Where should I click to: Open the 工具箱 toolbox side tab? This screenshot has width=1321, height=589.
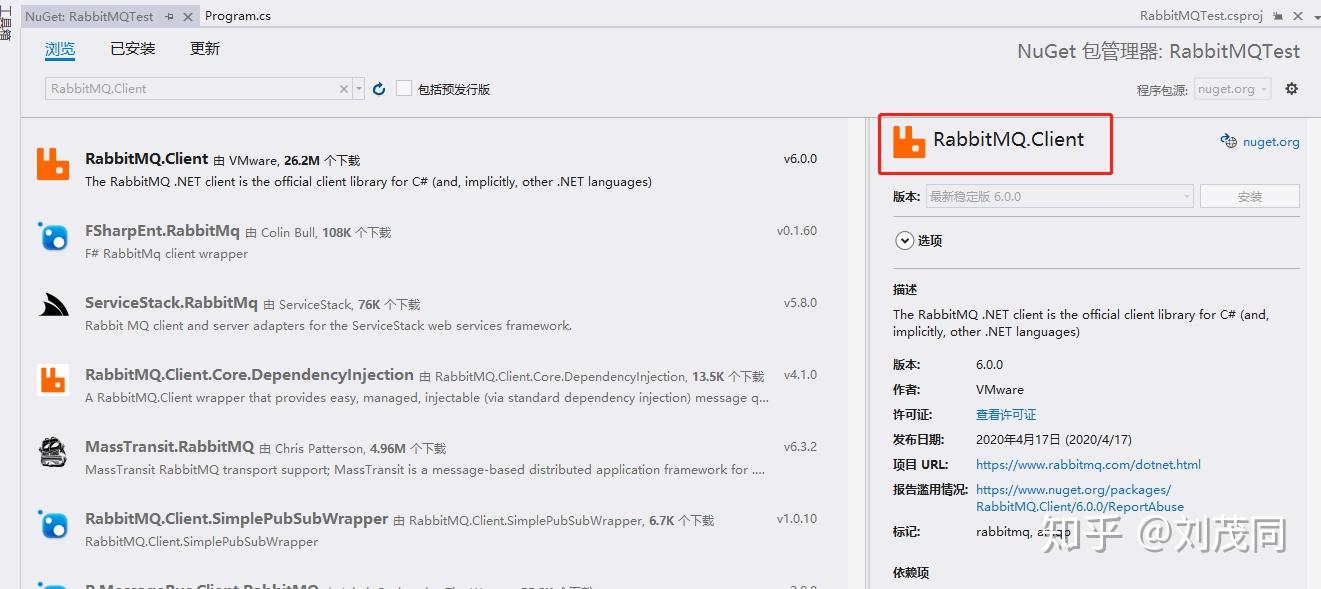[x=5, y=24]
